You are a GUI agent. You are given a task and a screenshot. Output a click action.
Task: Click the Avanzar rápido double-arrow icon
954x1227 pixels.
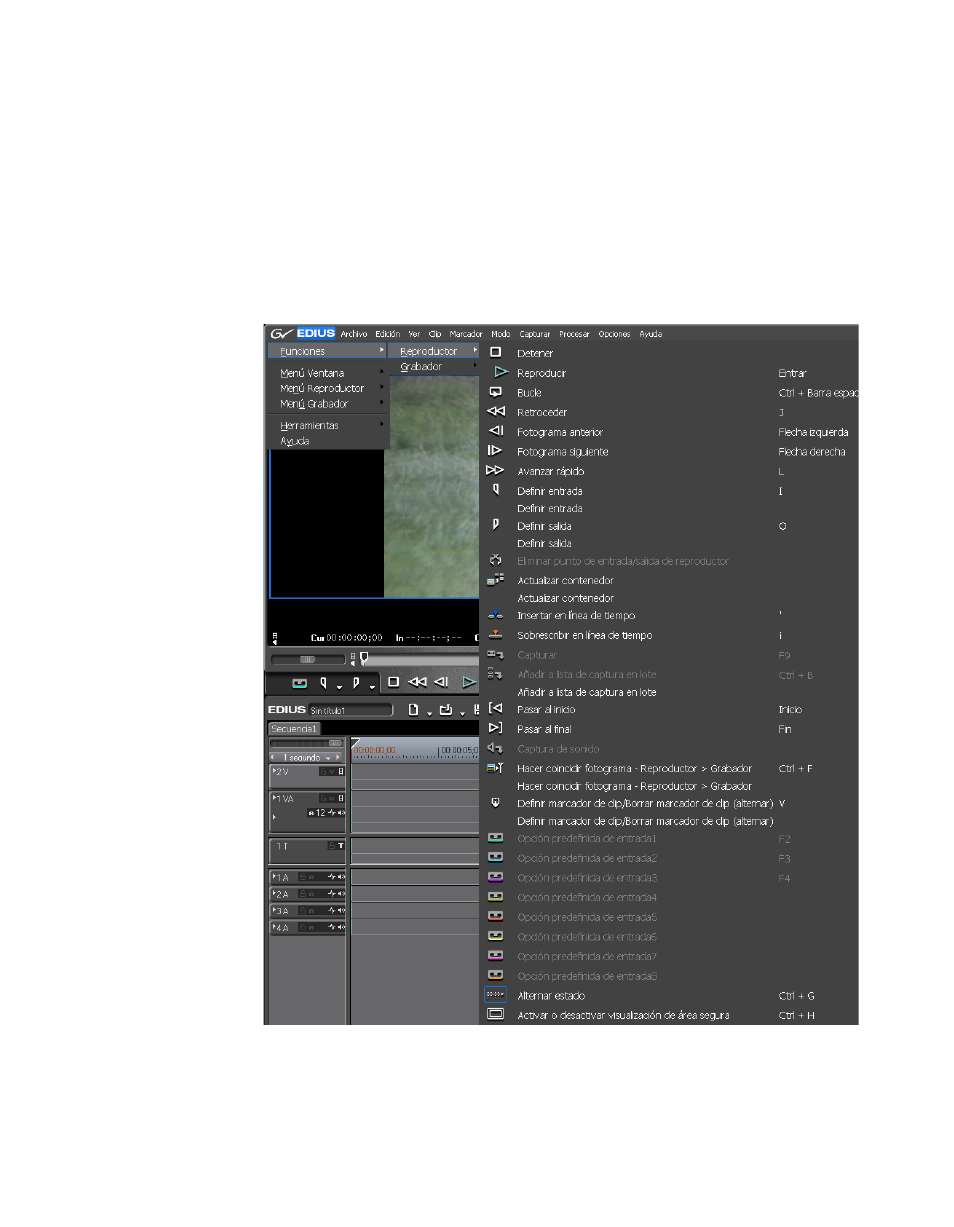(495, 470)
